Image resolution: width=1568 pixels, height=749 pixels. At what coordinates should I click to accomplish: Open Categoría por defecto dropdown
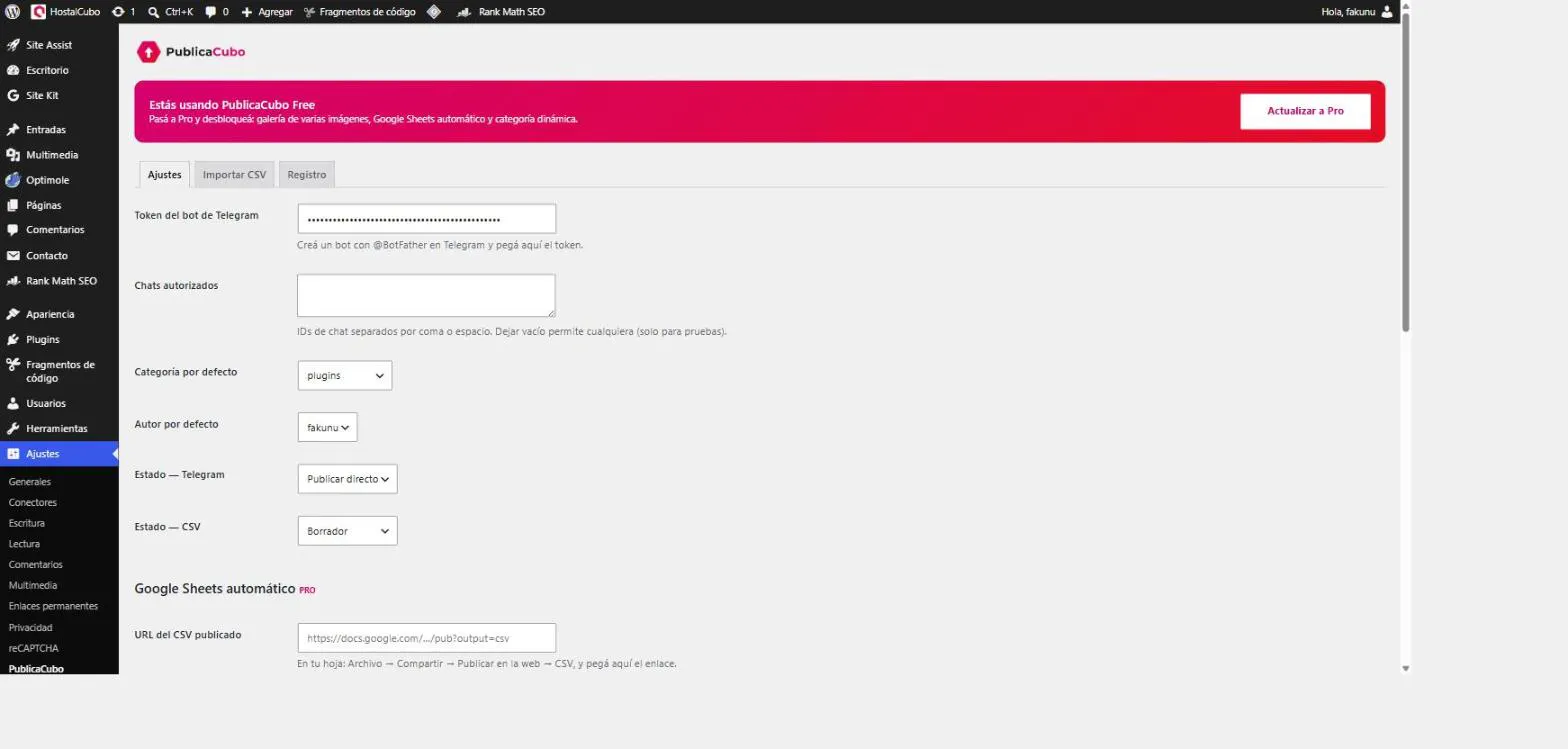(345, 375)
